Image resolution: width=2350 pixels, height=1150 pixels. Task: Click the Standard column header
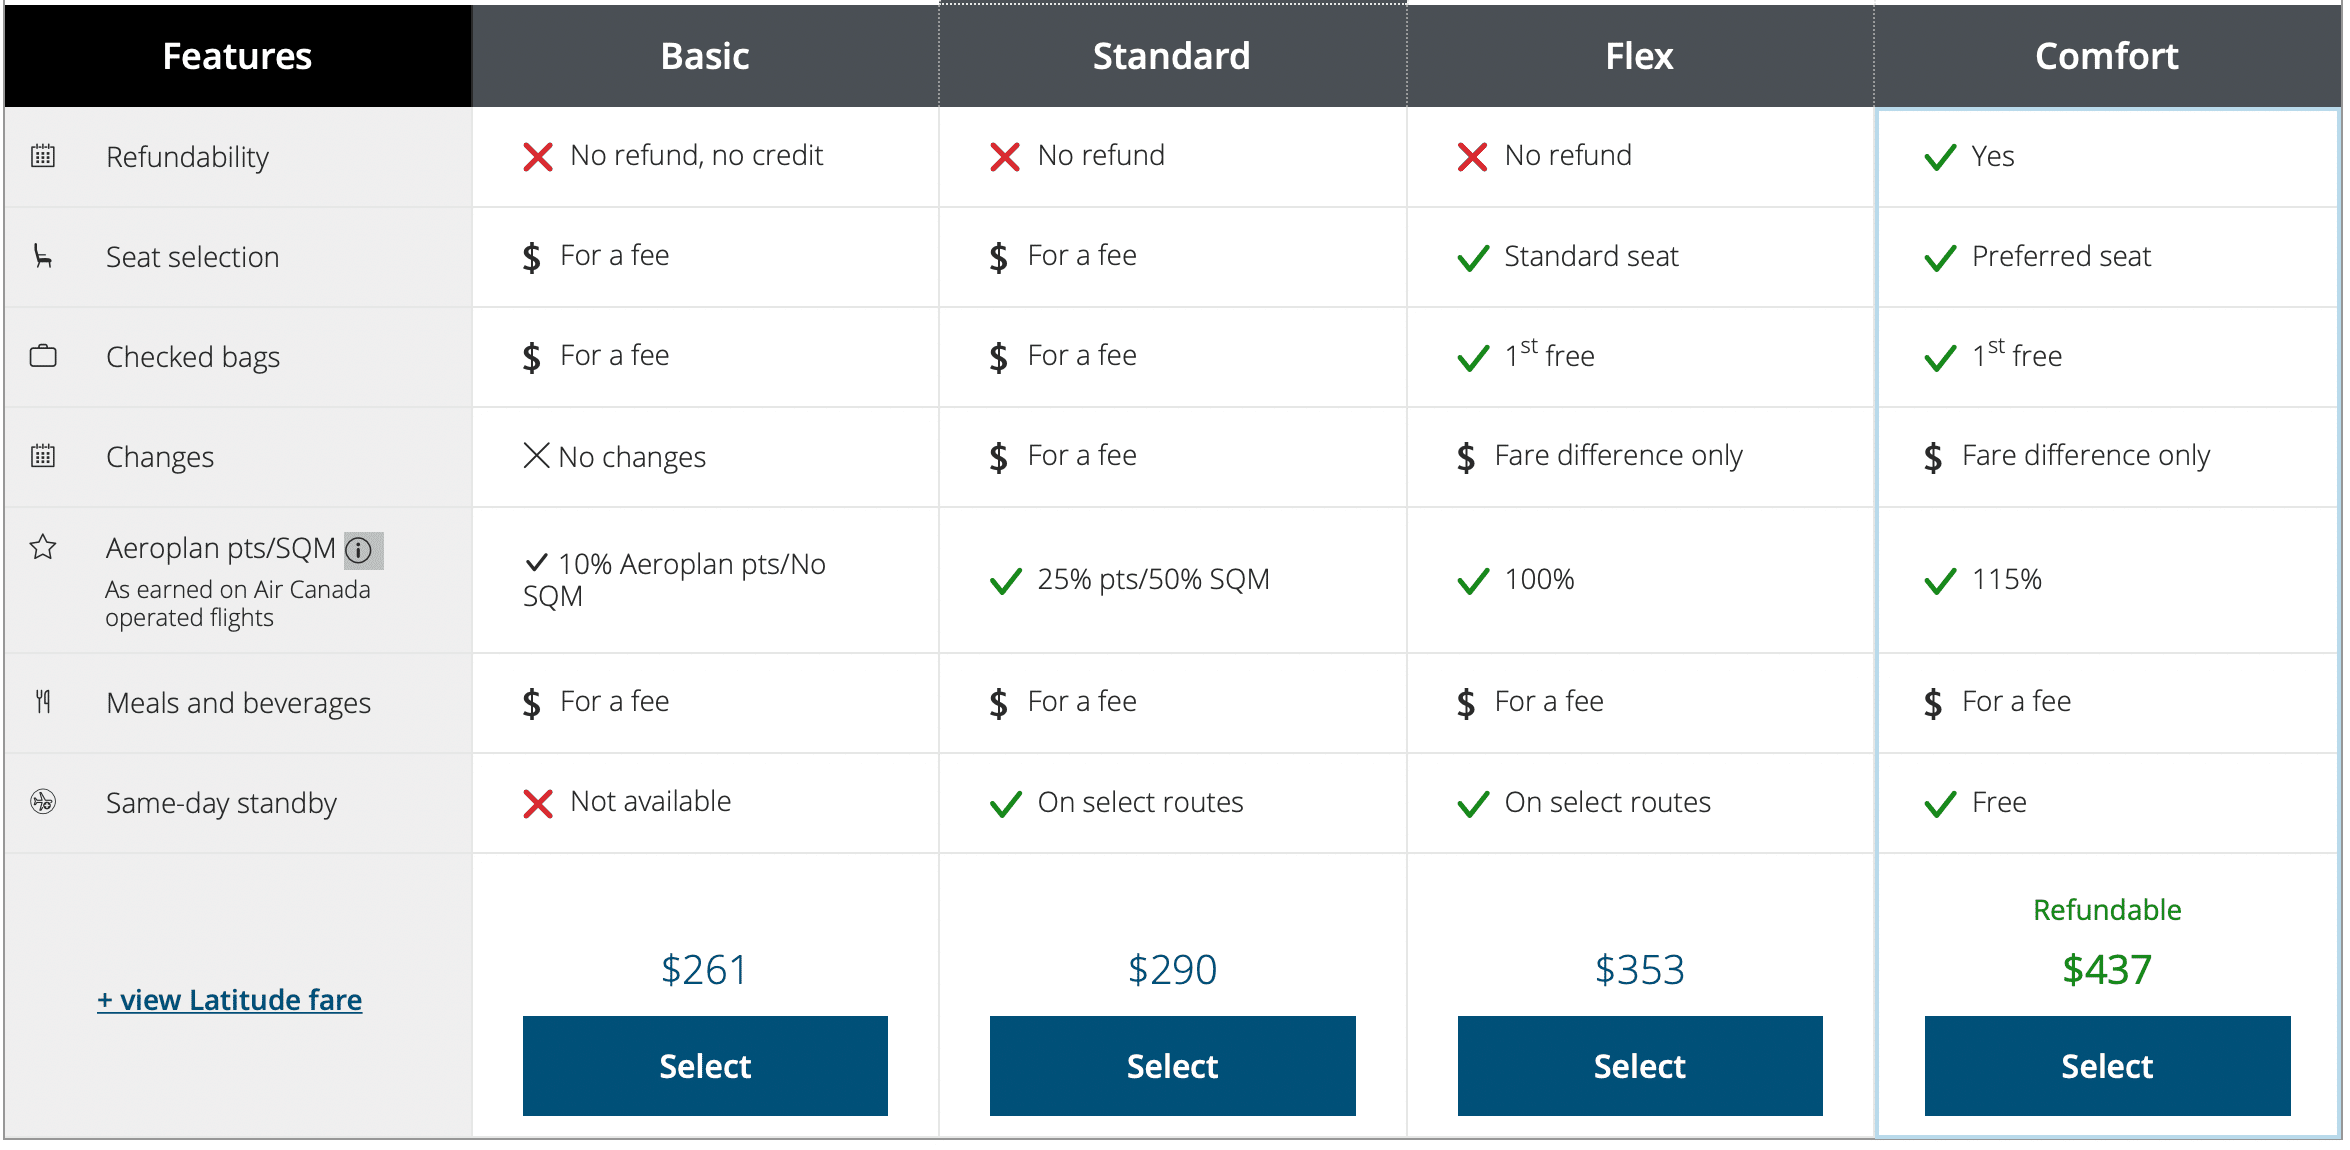click(1172, 56)
